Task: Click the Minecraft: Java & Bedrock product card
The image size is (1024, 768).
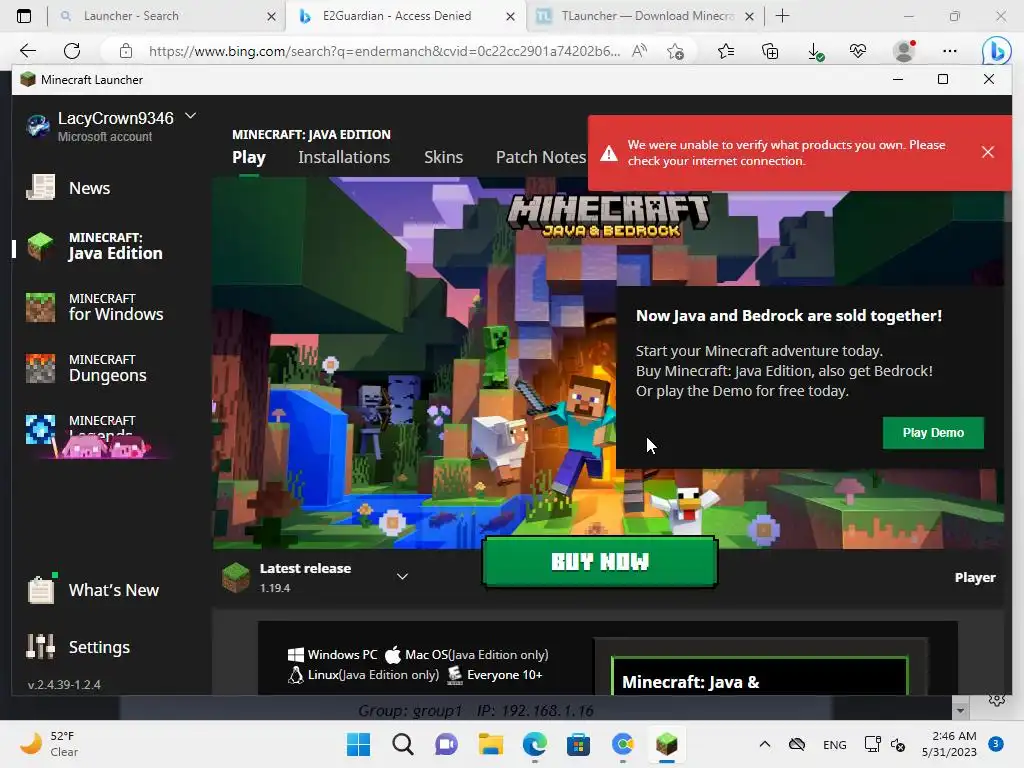Action: click(759, 676)
